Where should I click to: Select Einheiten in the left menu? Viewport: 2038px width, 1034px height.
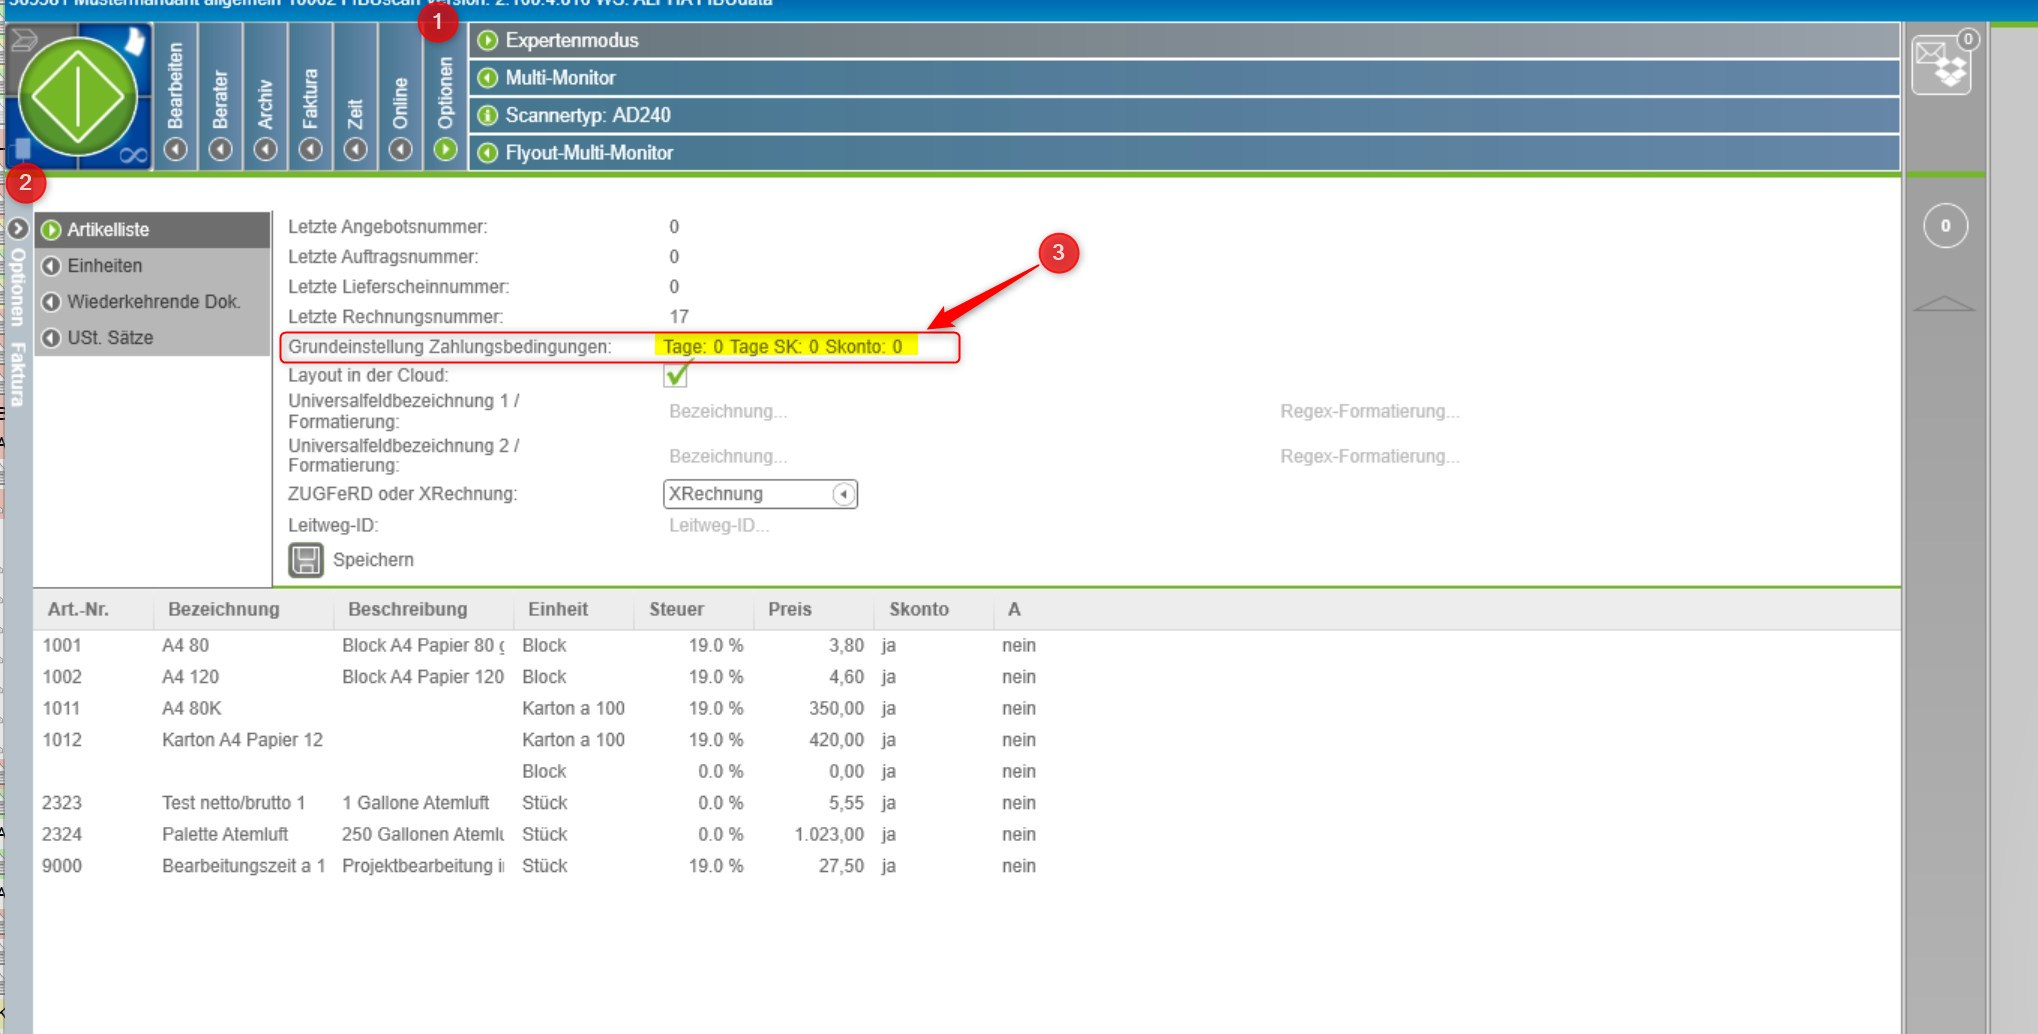[105, 266]
